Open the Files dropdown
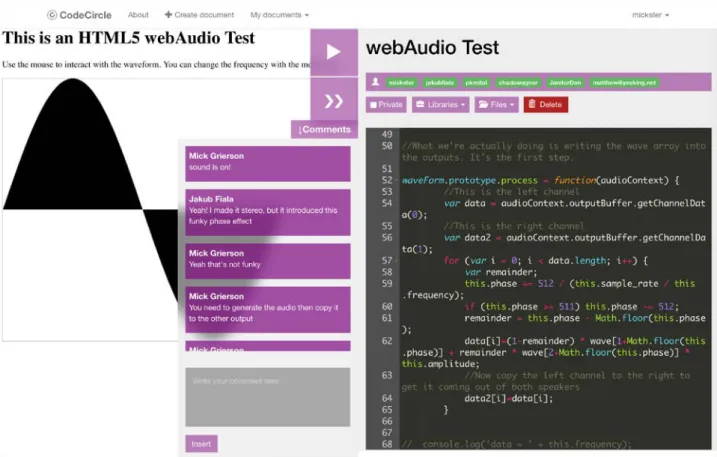This screenshot has height=457, width=717. pyautogui.click(x=497, y=104)
